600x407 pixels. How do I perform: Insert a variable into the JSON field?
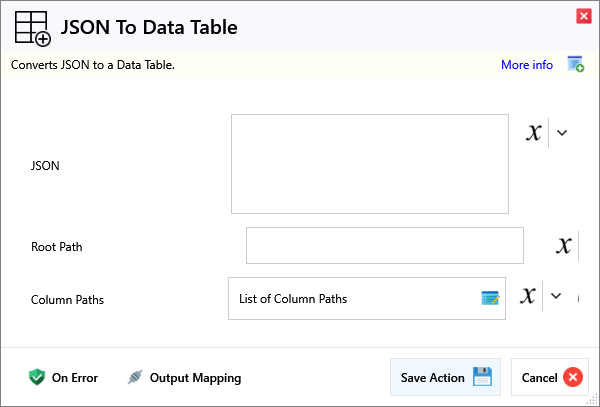(534, 133)
